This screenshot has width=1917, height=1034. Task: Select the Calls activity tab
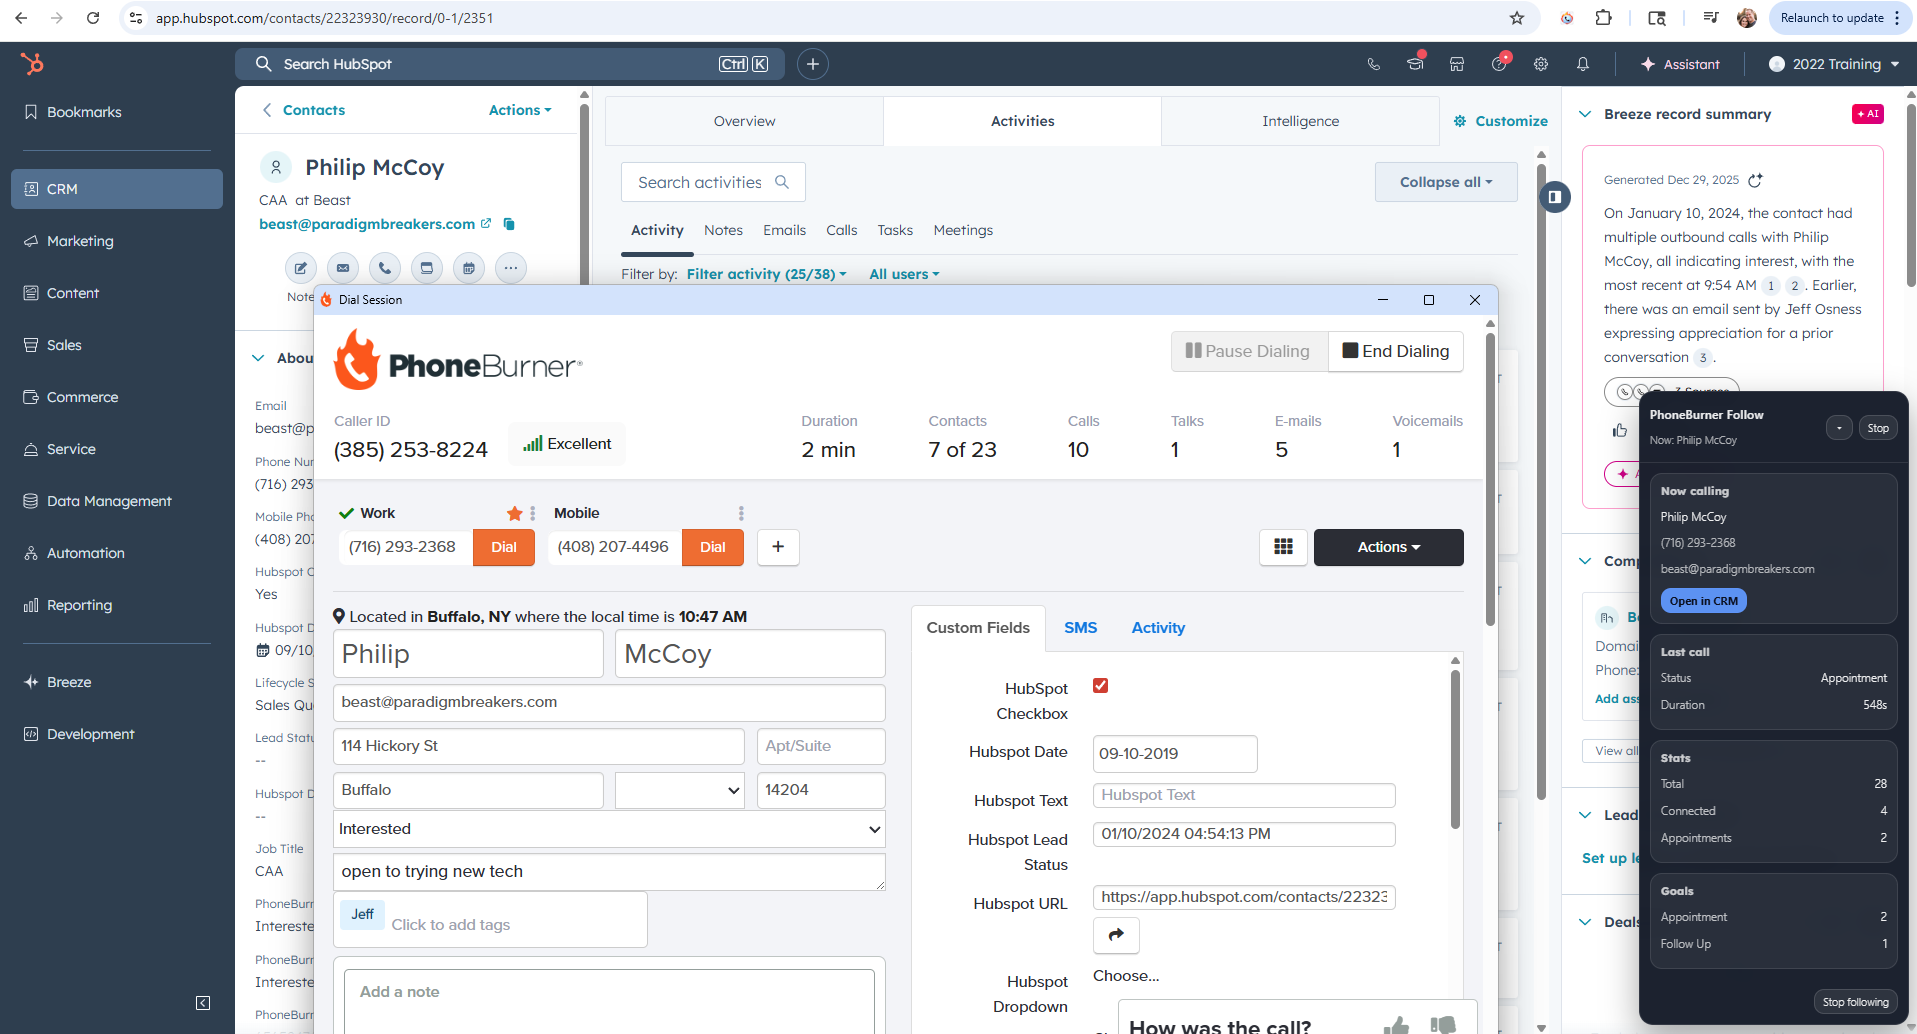click(x=842, y=230)
